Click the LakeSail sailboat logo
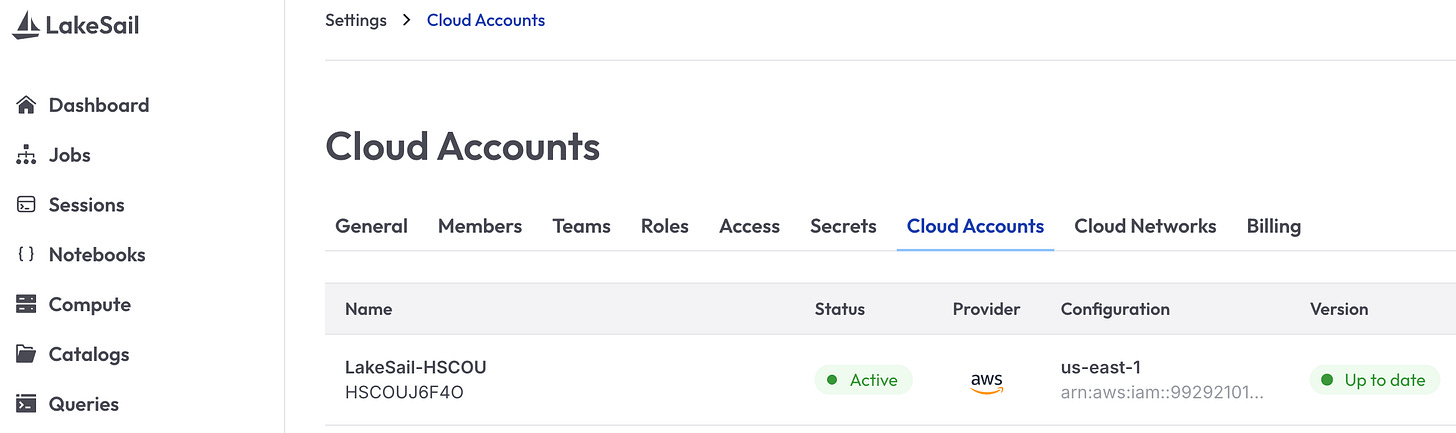1456x433 pixels. (26, 25)
